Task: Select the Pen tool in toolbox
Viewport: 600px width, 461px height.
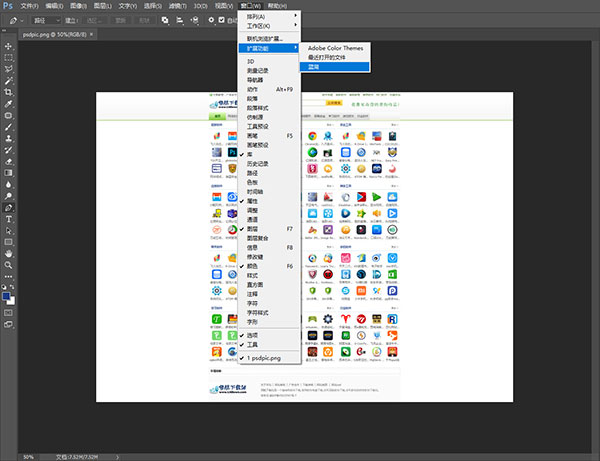Action: click(x=8, y=208)
